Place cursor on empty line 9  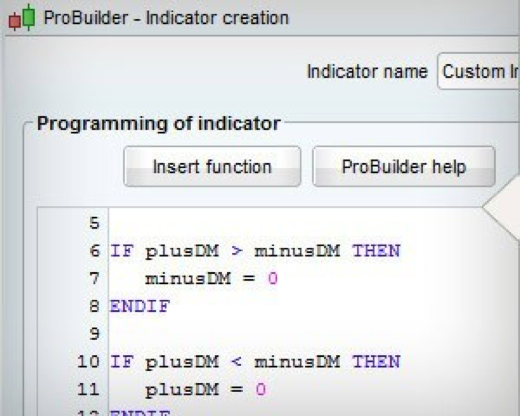pyautogui.click(x=297, y=334)
